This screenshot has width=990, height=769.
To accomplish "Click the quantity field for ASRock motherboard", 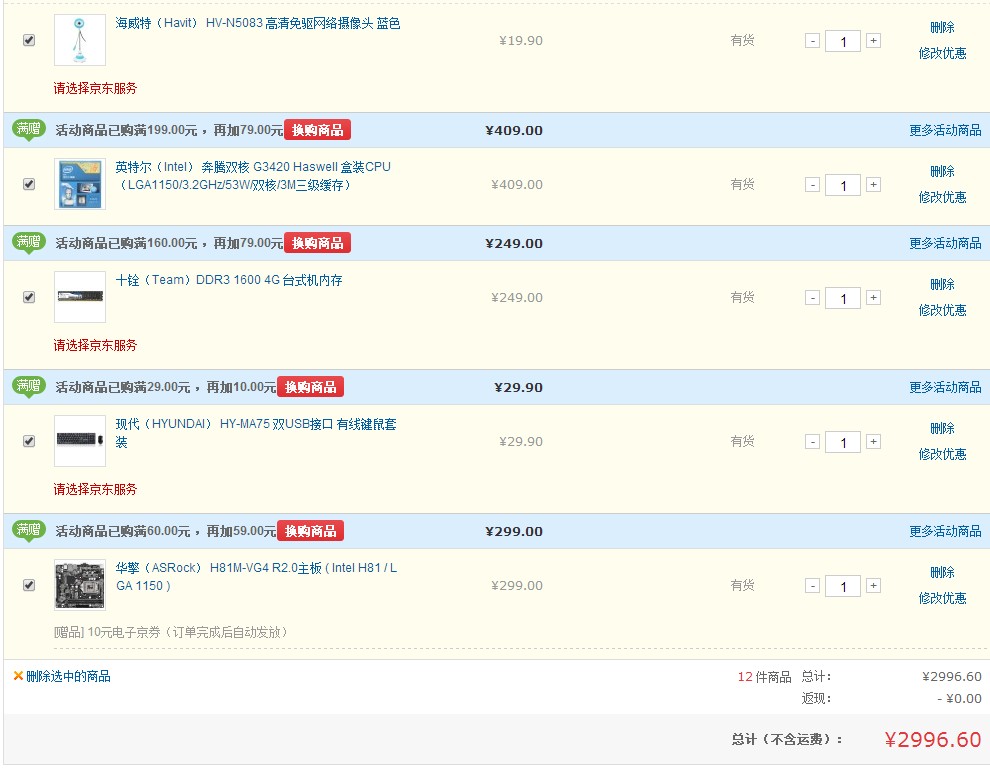I will tap(843, 587).
